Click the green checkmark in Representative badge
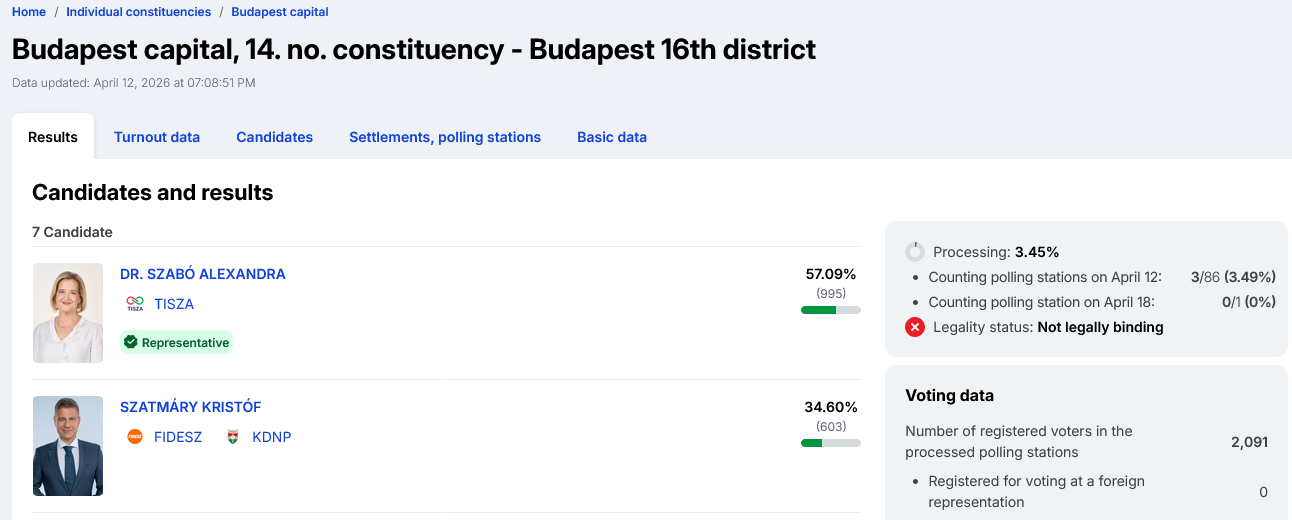The height and width of the screenshot is (520, 1292). click(131, 342)
